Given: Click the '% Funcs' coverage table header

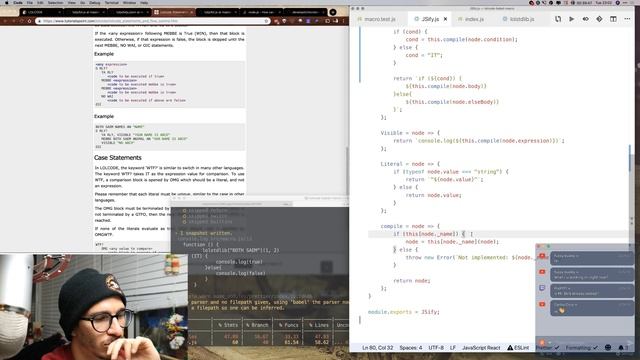Looking at the screenshot, I should (x=289, y=325).
